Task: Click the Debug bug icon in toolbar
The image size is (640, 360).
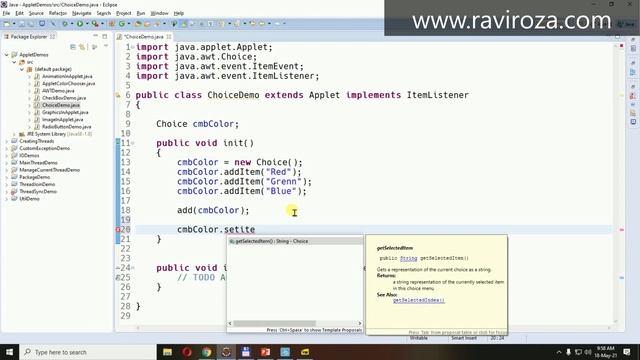Action: click(64, 24)
